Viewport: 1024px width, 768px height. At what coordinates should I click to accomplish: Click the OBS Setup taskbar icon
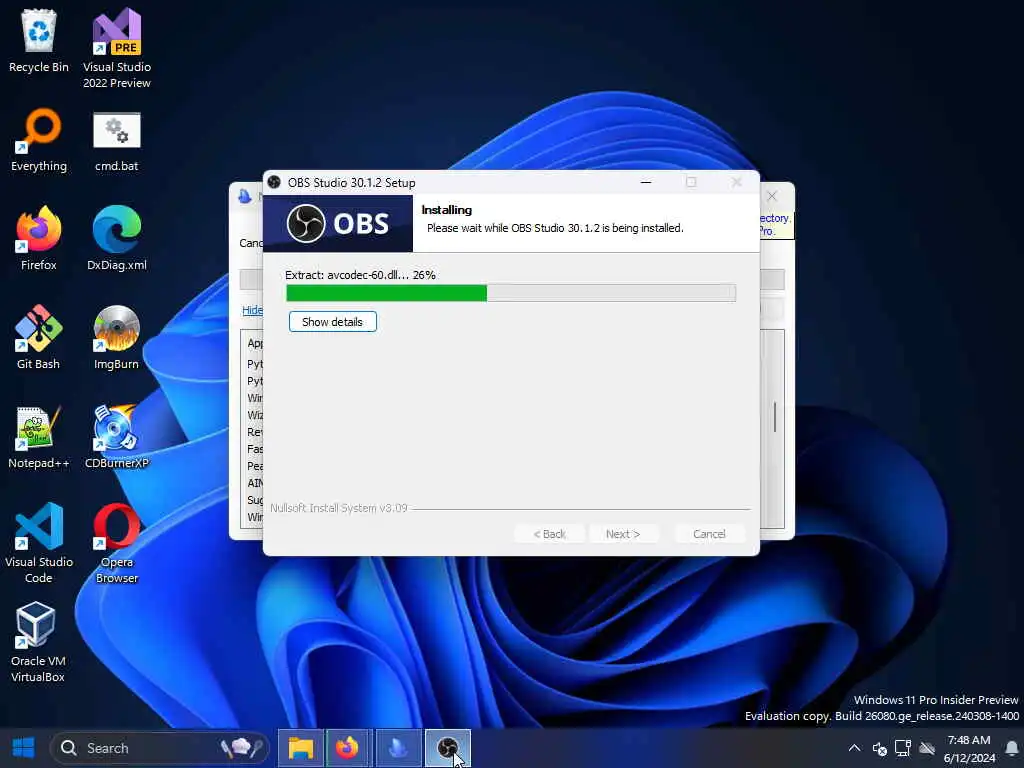click(x=447, y=748)
